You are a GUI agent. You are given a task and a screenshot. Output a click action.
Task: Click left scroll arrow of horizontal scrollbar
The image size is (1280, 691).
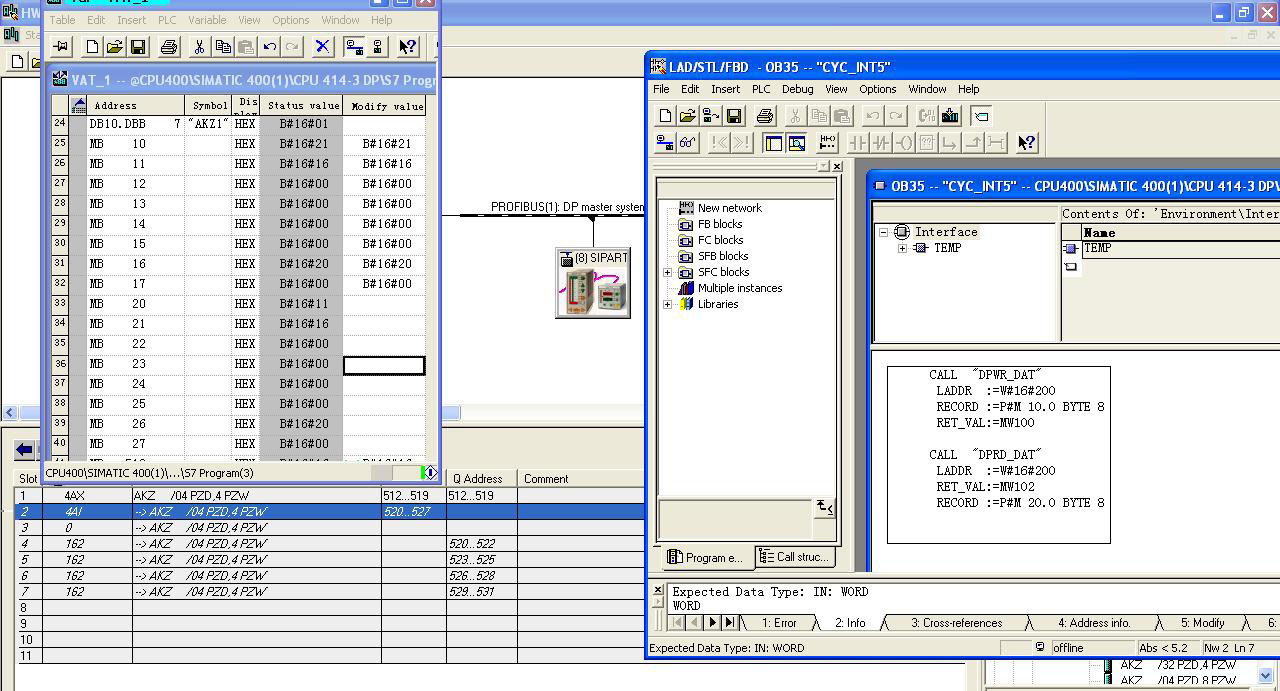(10, 412)
